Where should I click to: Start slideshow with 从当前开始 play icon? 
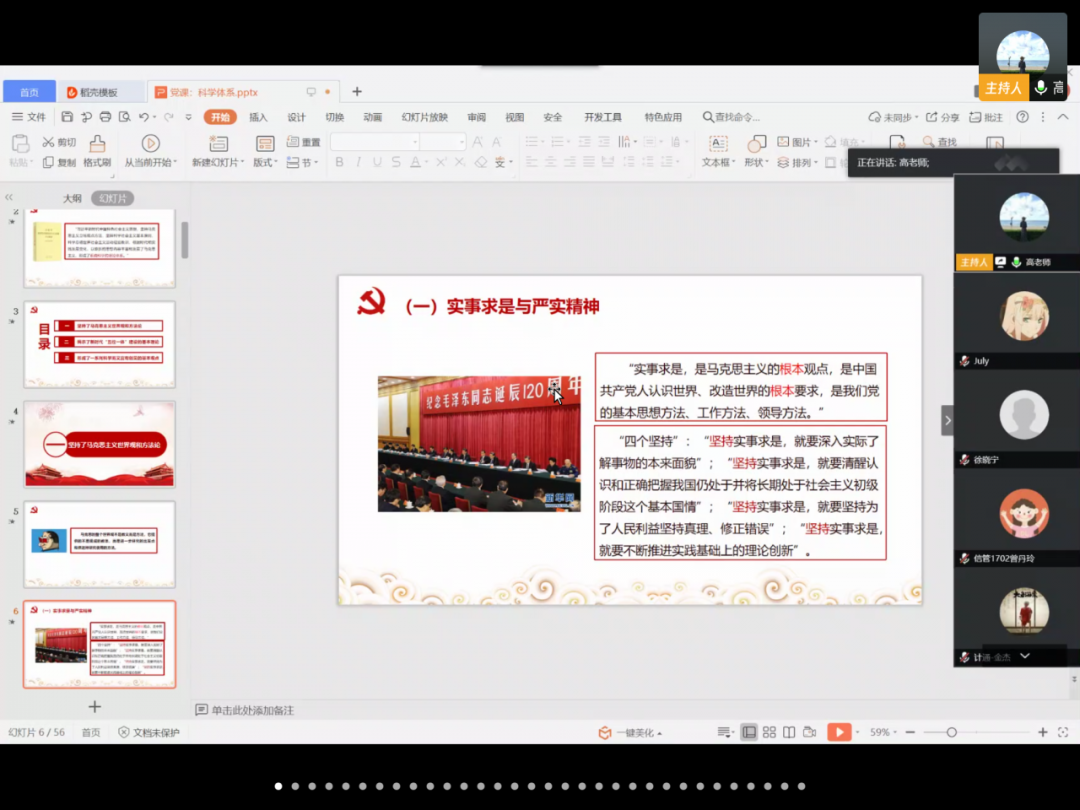150,144
